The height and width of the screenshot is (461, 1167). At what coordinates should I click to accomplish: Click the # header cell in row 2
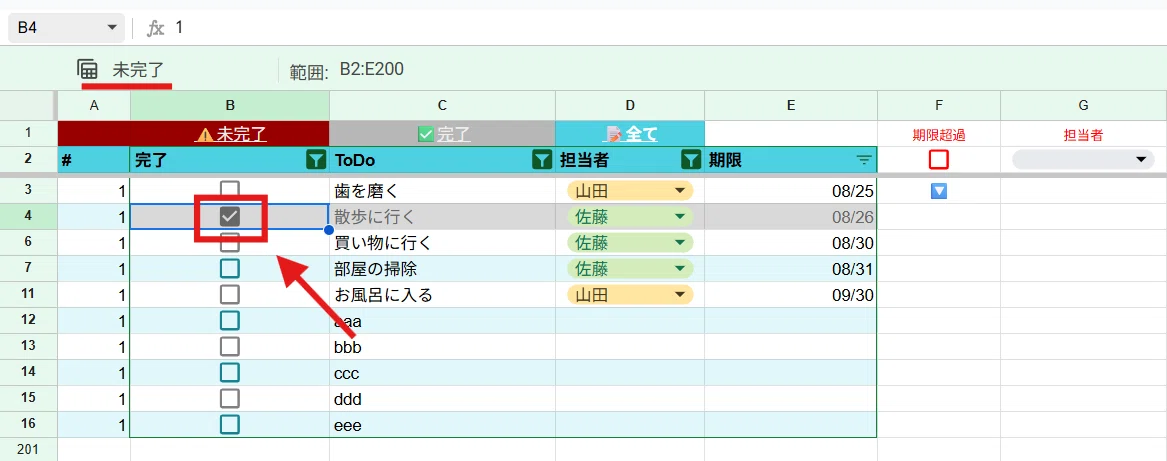(94, 159)
